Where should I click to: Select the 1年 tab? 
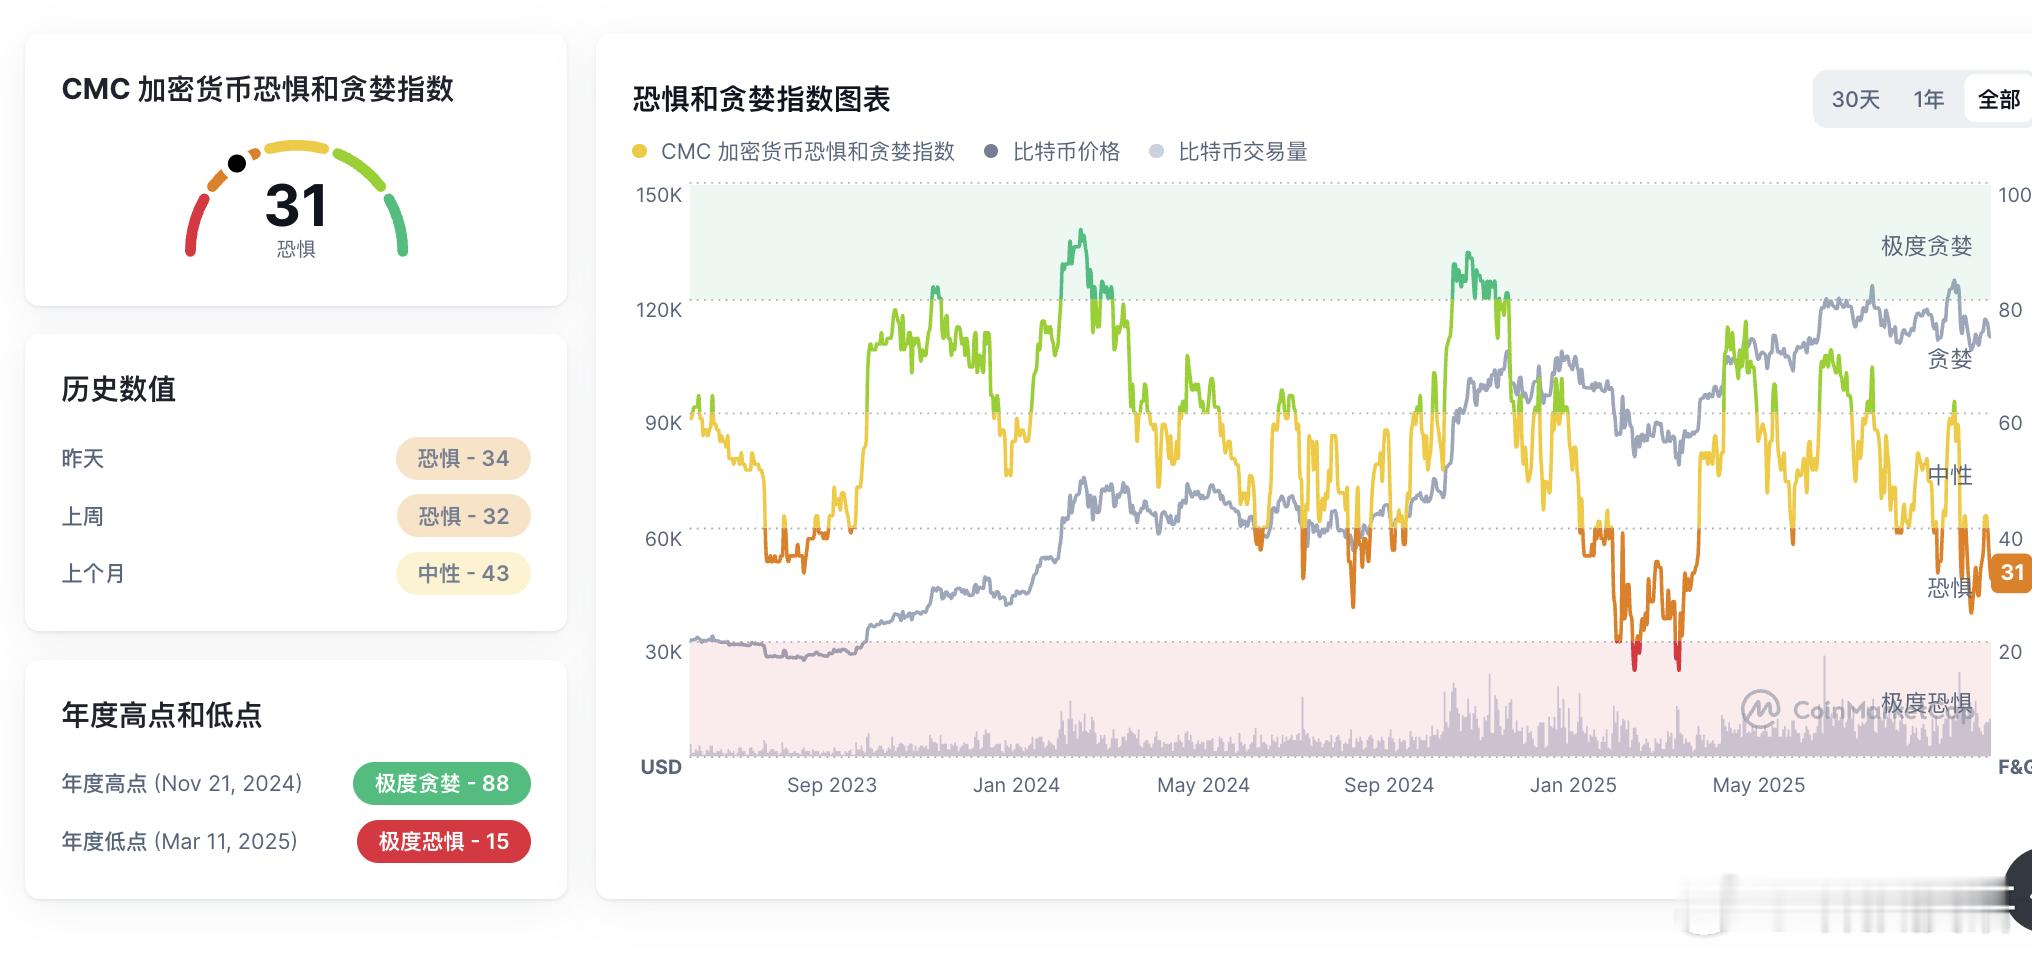pyautogui.click(x=1928, y=99)
